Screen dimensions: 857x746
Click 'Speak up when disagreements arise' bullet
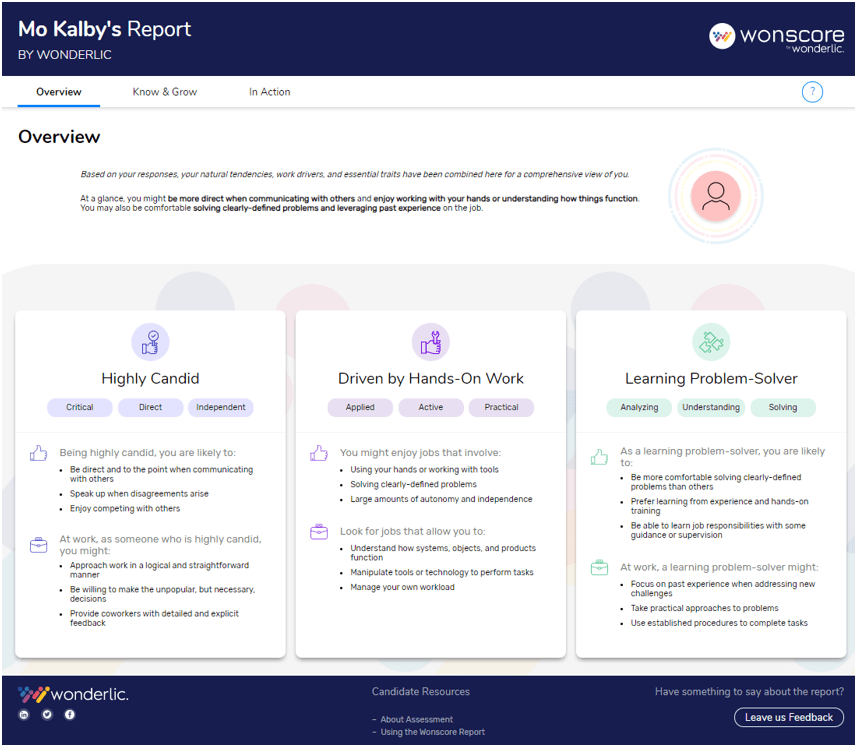pyautogui.click(x=139, y=494)
